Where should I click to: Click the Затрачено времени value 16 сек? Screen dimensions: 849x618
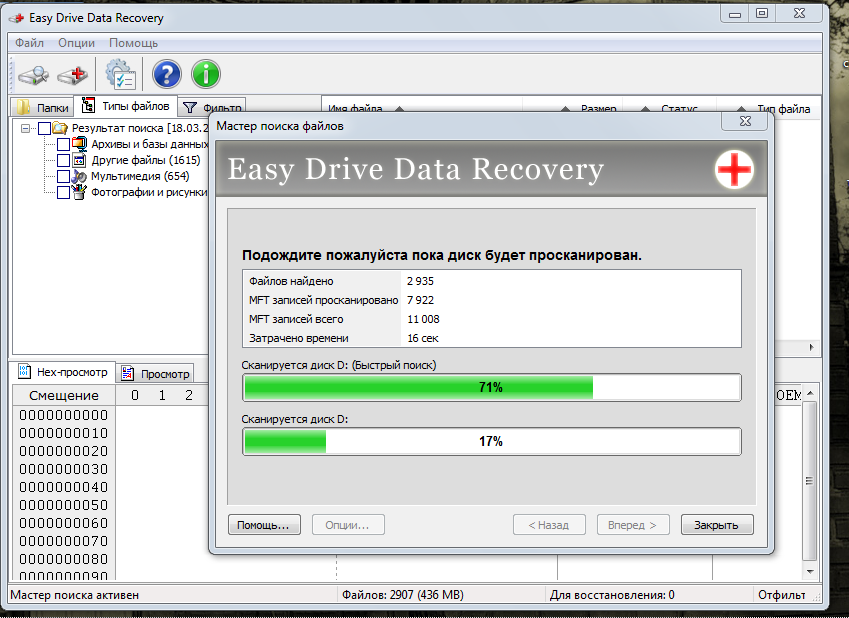point(422,338)
